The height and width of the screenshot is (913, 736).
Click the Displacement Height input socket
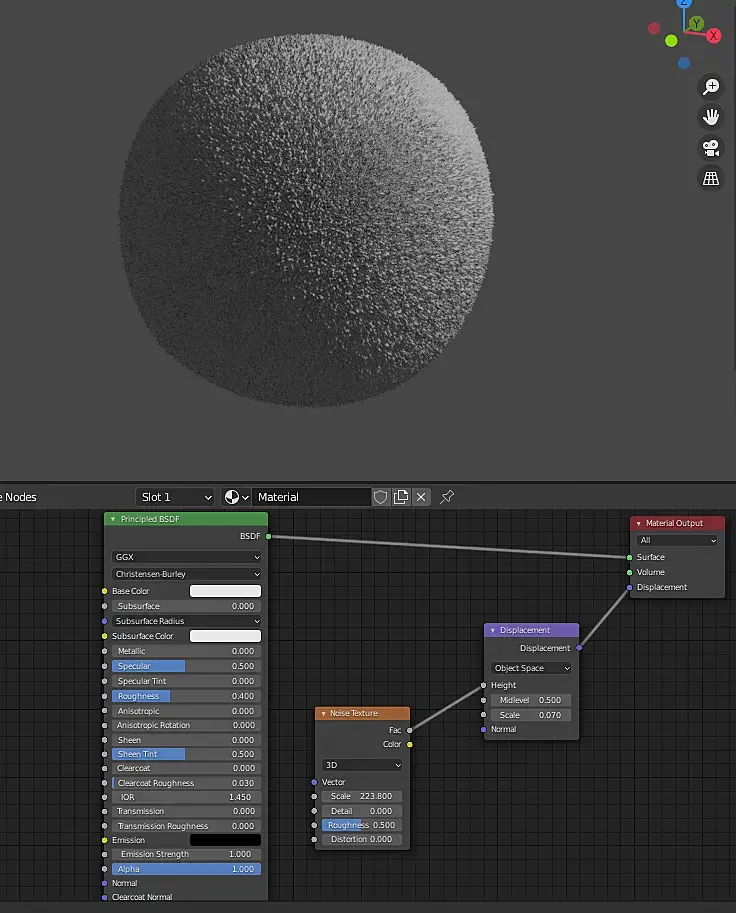pos(483,685)
